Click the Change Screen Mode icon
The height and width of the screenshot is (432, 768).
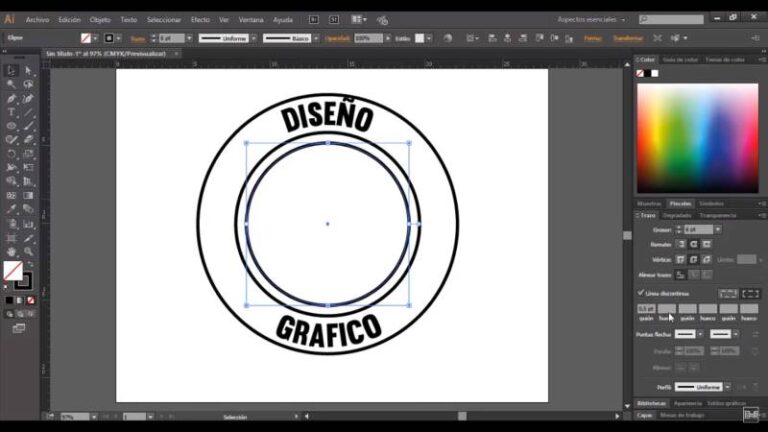point(19,328)
